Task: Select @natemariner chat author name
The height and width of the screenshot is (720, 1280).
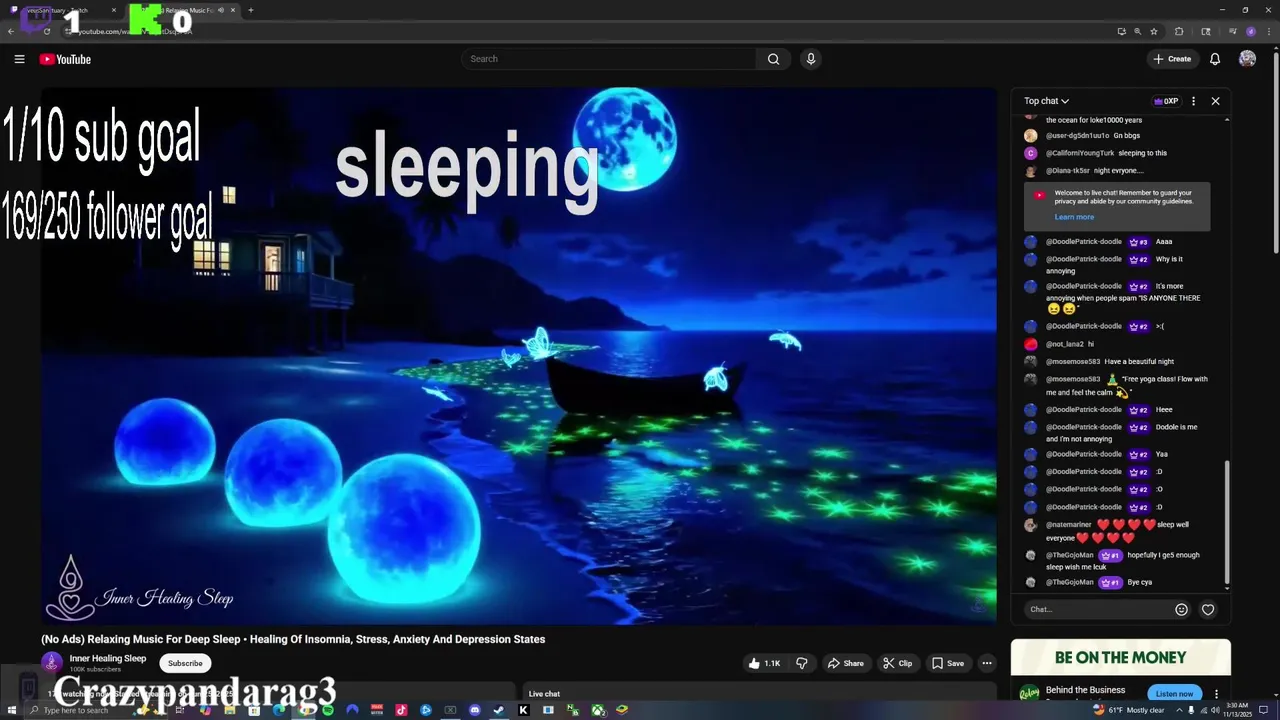Action: [1069, 525]
